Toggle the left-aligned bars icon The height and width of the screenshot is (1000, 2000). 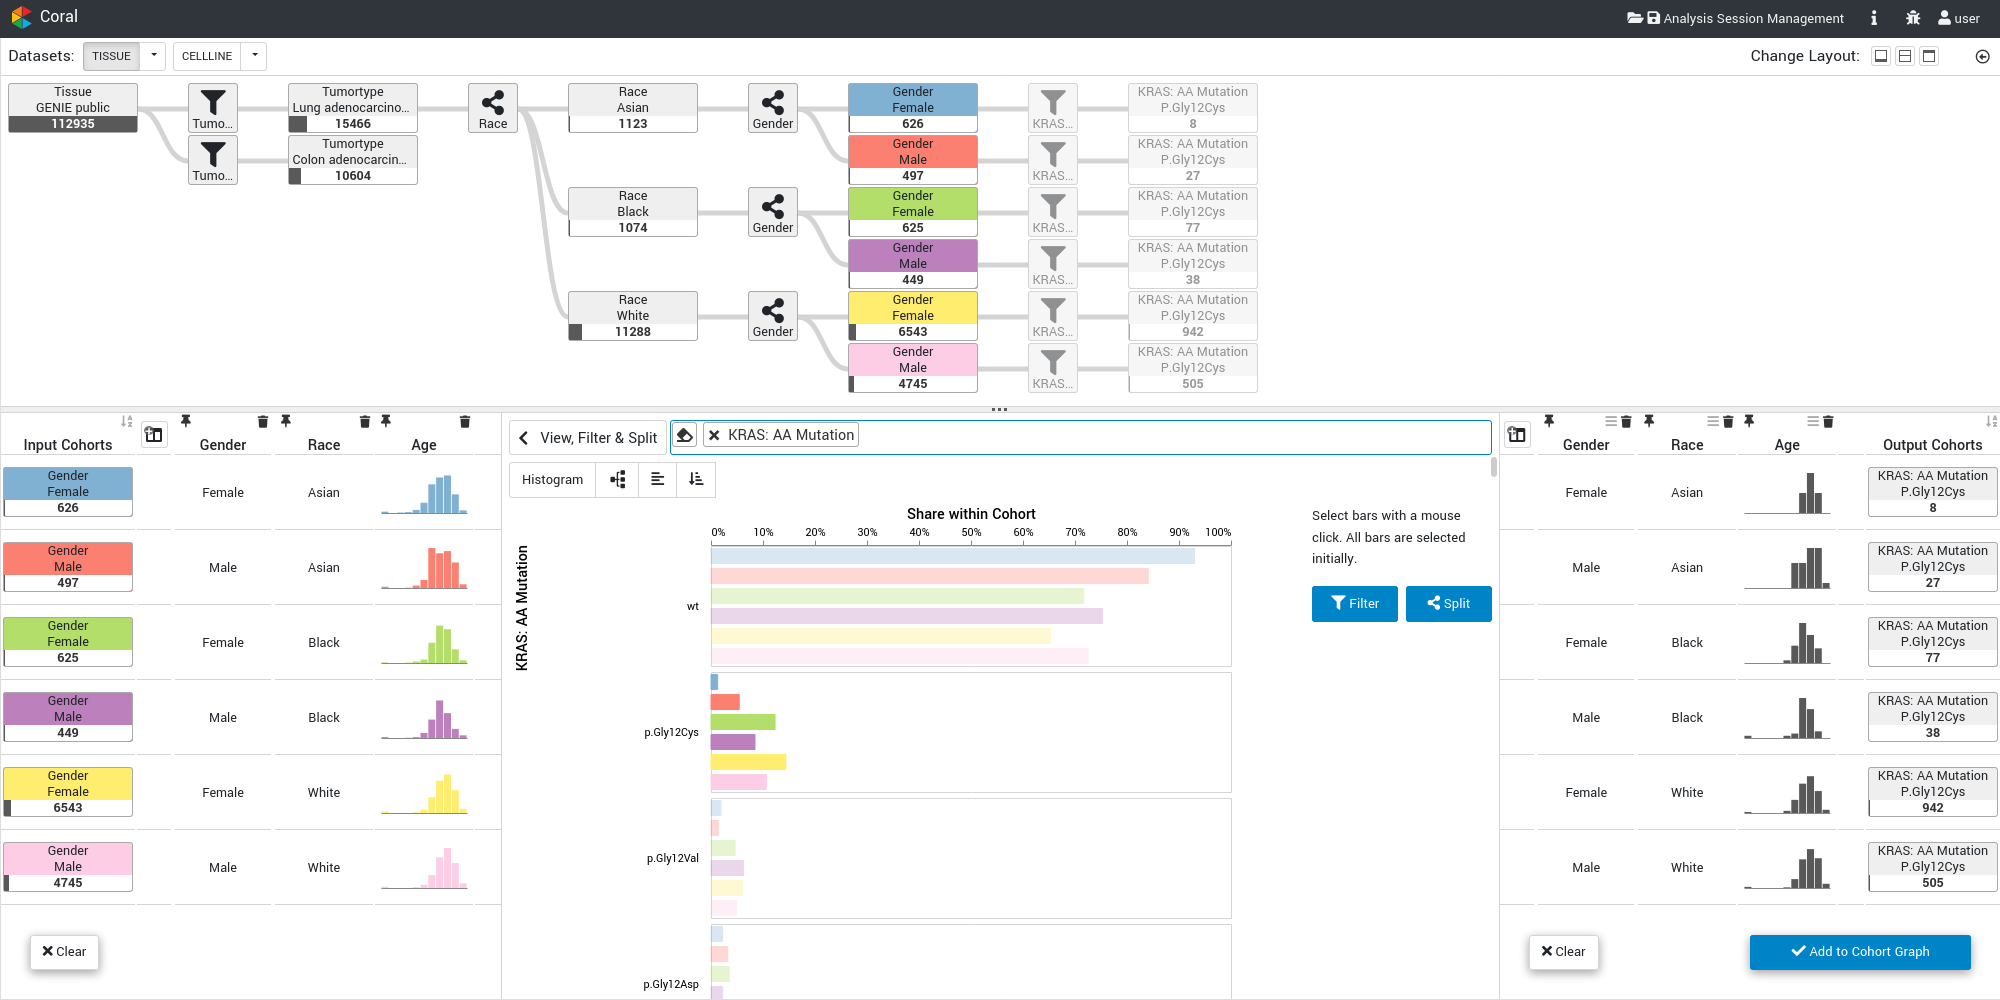(x=657, y=480)
